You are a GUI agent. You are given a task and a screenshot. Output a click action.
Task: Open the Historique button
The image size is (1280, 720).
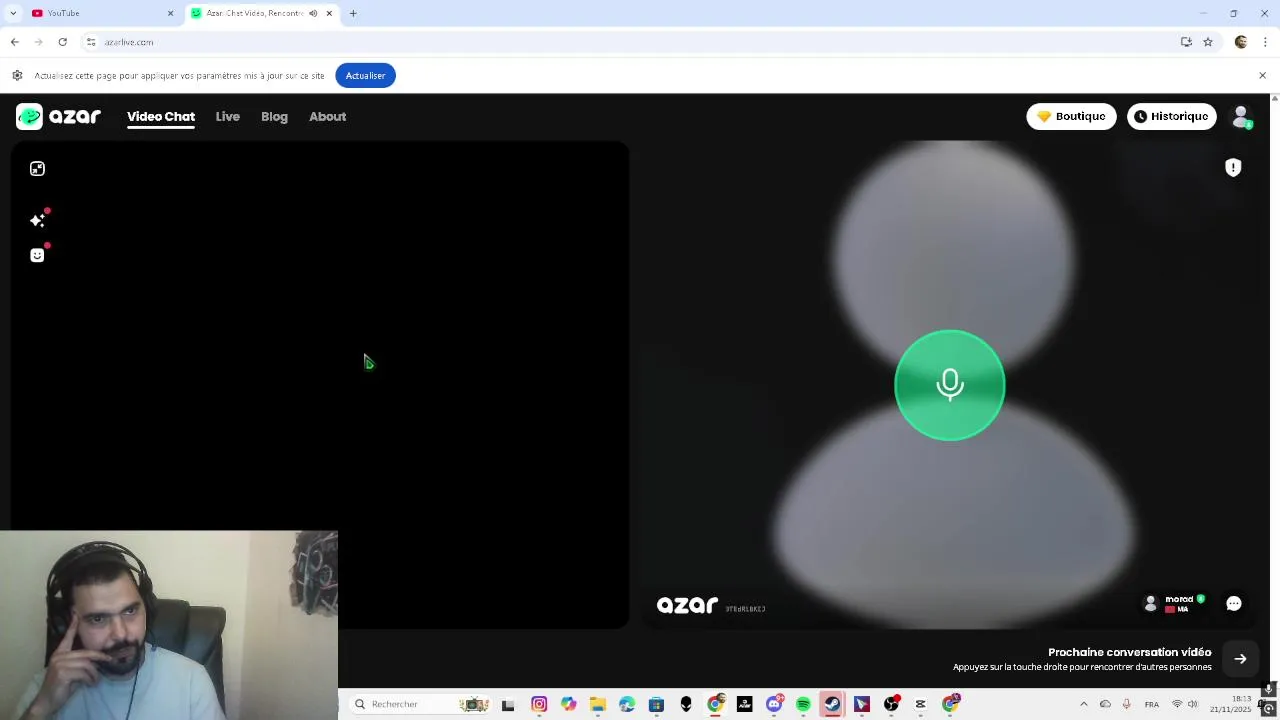pyautogui.click(x=1171, y=117)
